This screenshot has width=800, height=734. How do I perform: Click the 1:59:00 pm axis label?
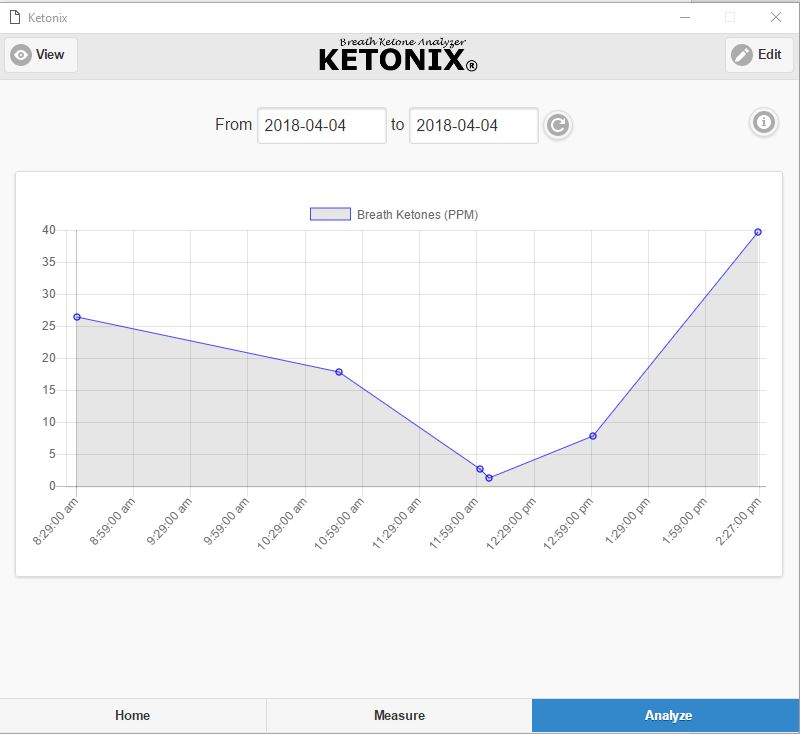pyautogui.click(x=685, y=521)
